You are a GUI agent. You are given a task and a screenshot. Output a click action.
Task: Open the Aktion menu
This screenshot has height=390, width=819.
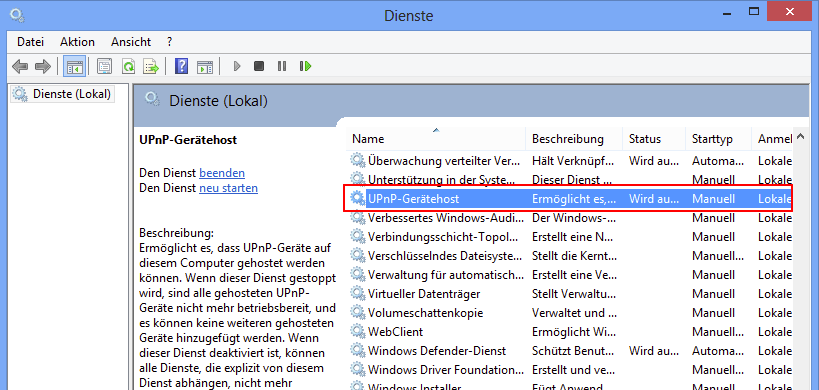tap(77, 42)
